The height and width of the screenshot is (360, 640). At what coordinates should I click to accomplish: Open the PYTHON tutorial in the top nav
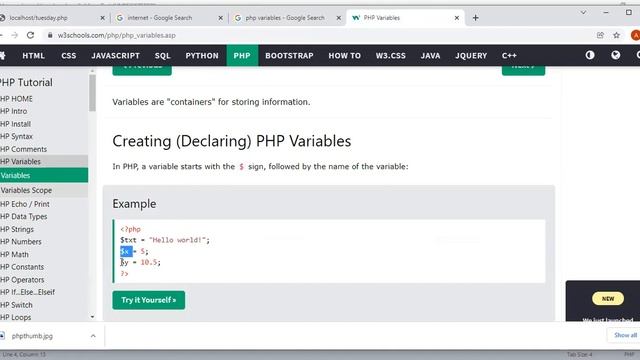tap(202, 56)
